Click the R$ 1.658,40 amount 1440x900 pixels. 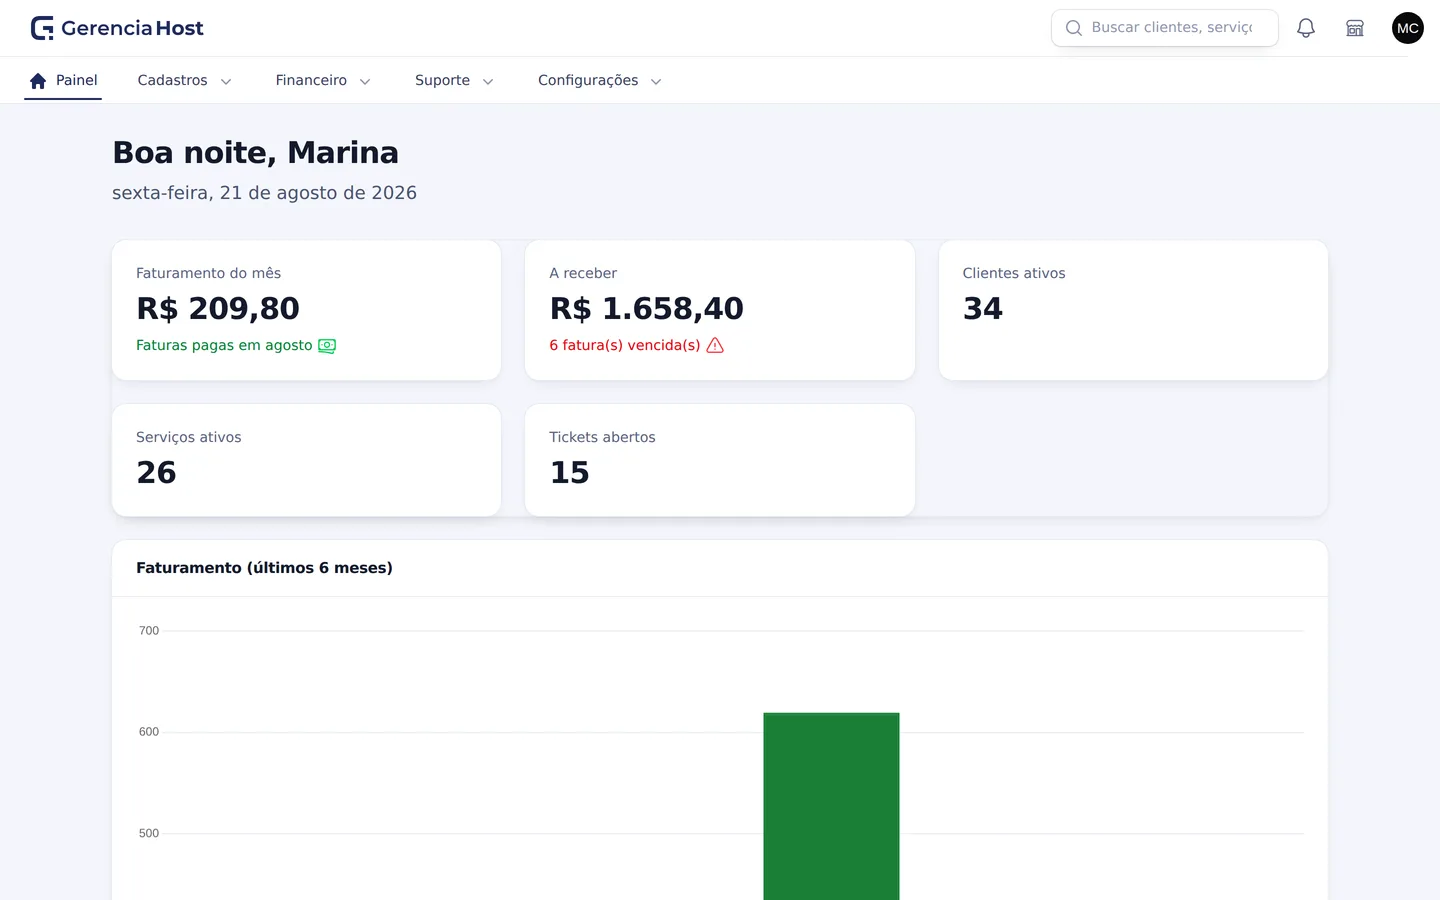point(646,308)
